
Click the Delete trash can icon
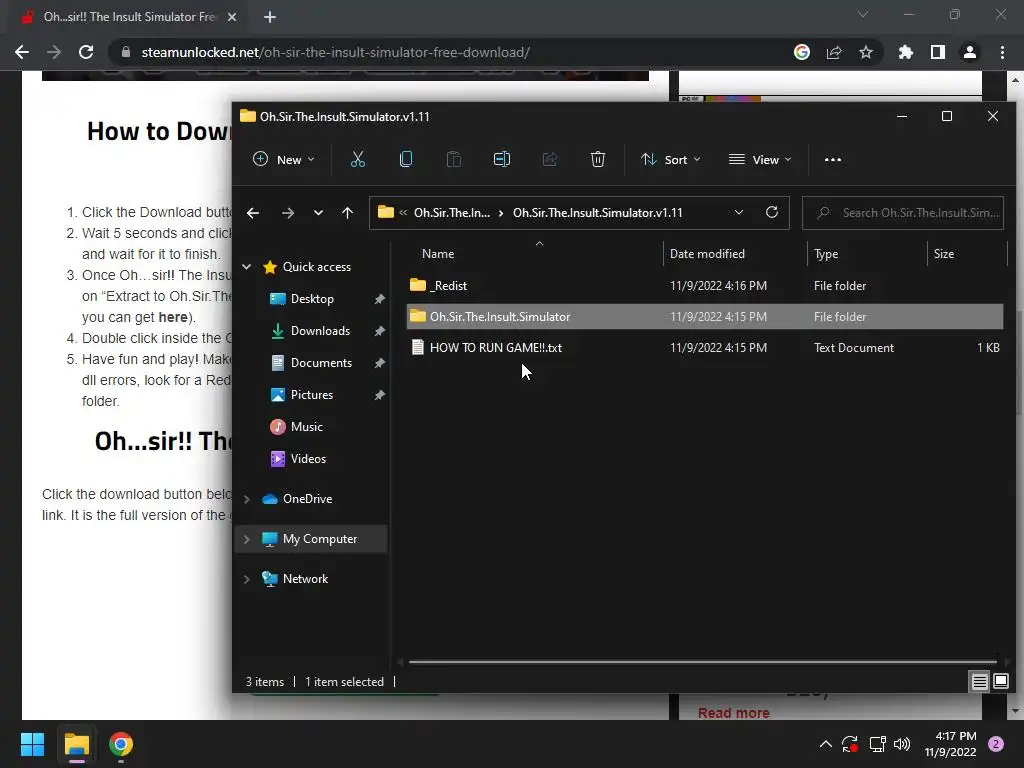[x=598, y=159]
